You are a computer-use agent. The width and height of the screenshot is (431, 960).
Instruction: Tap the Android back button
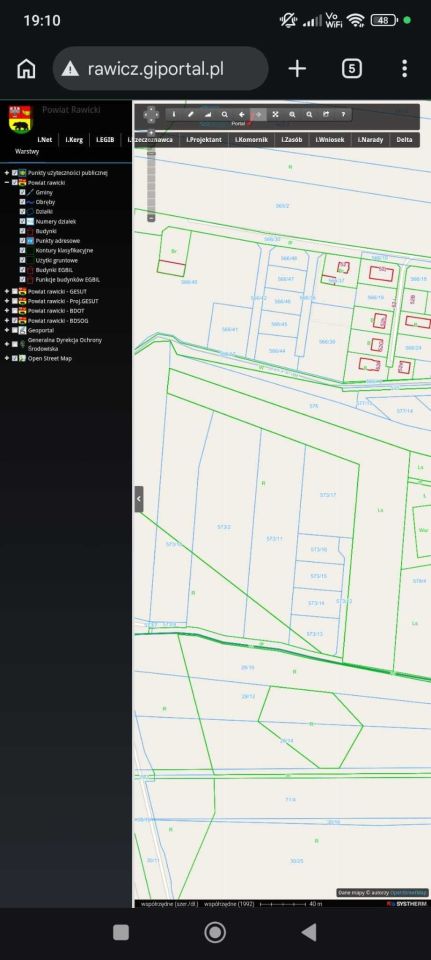[309, 932]
